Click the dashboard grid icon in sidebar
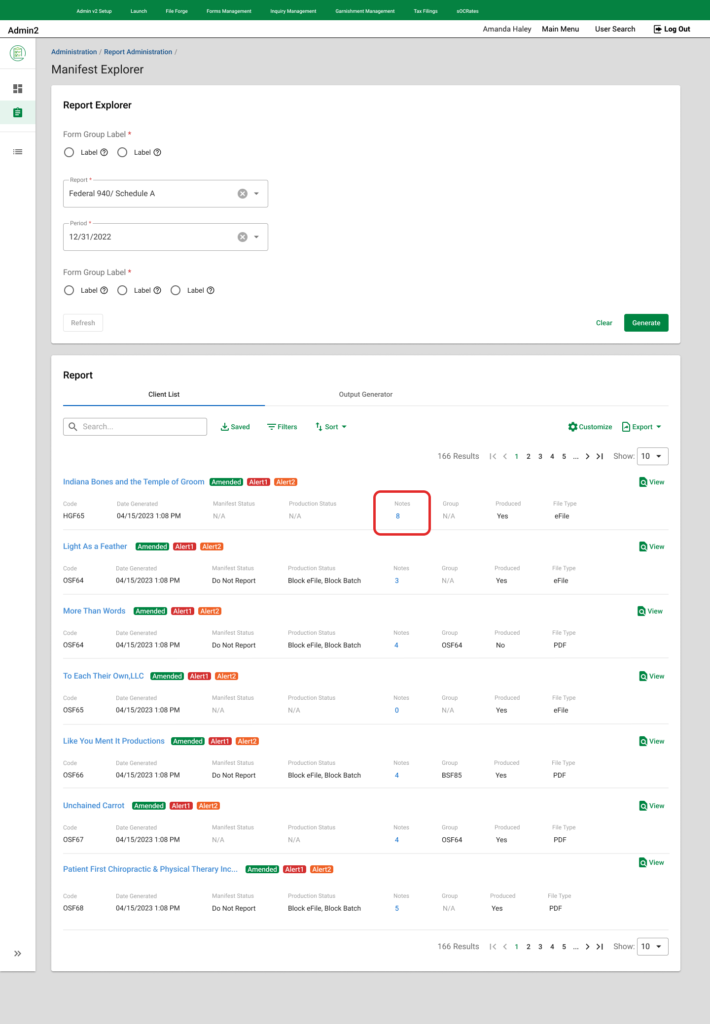Screen dimensions: 710x1024 tap(17, 89)
